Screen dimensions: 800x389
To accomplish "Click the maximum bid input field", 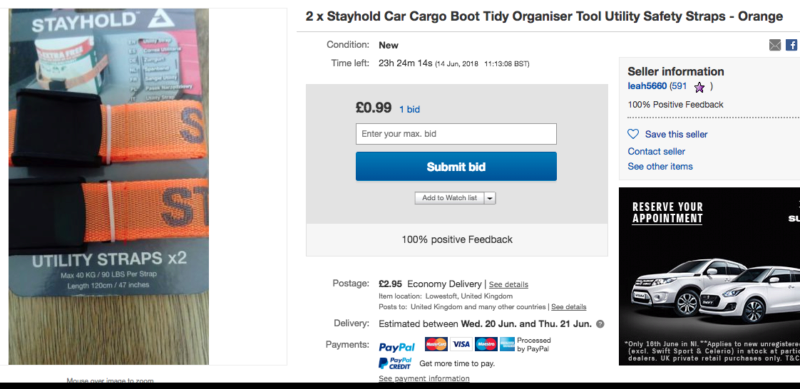I will 456,134.
